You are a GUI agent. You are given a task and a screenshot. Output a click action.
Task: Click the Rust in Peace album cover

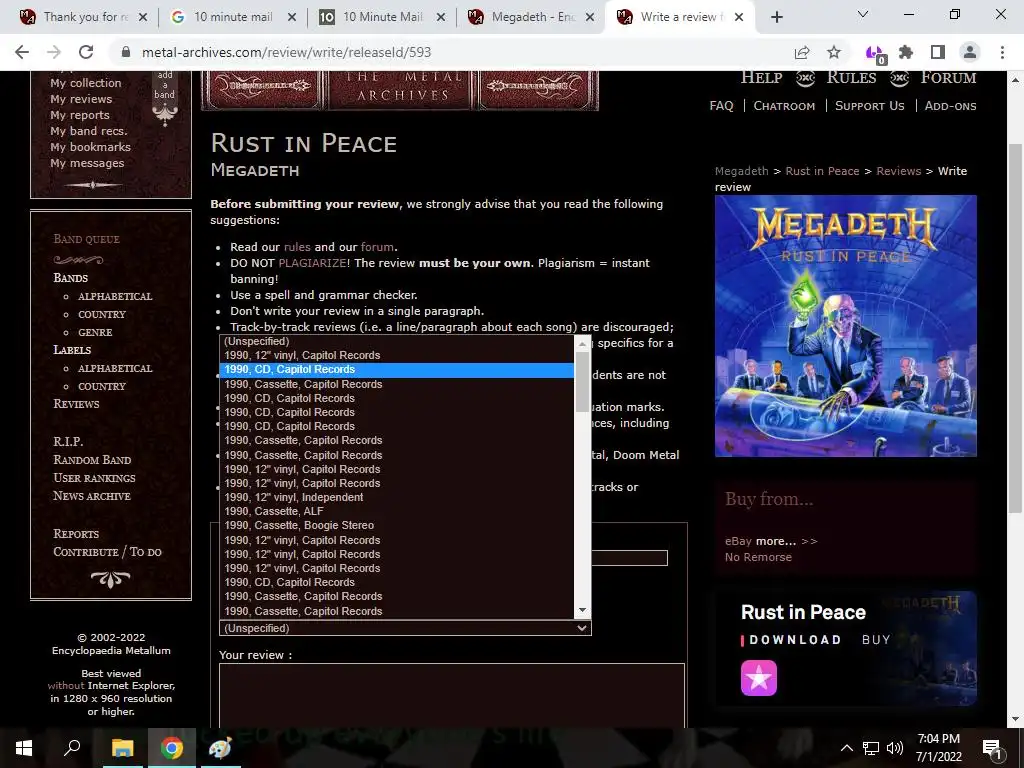[x=846, y=326]
